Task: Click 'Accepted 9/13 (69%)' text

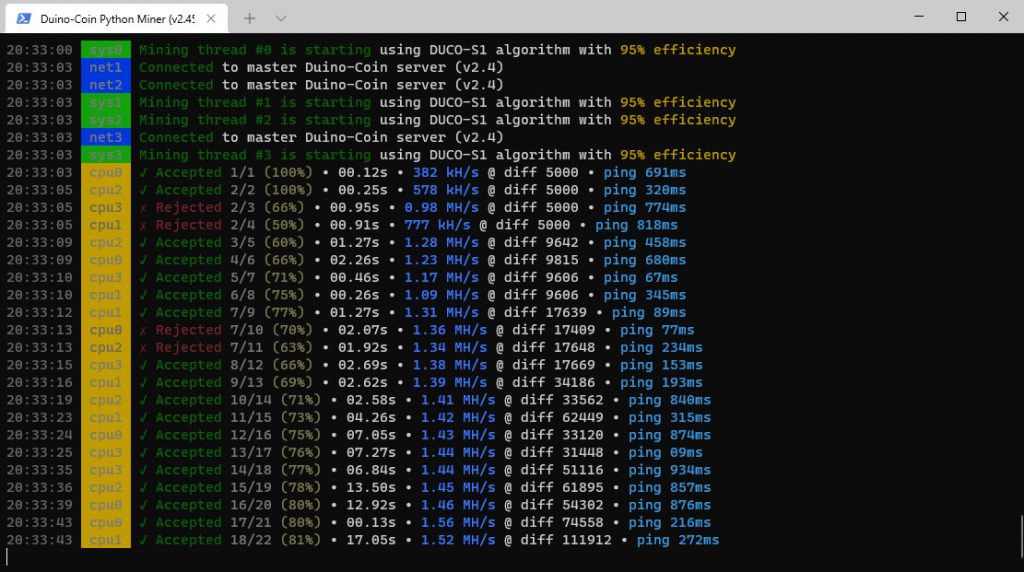Action: tap(234, 383)
